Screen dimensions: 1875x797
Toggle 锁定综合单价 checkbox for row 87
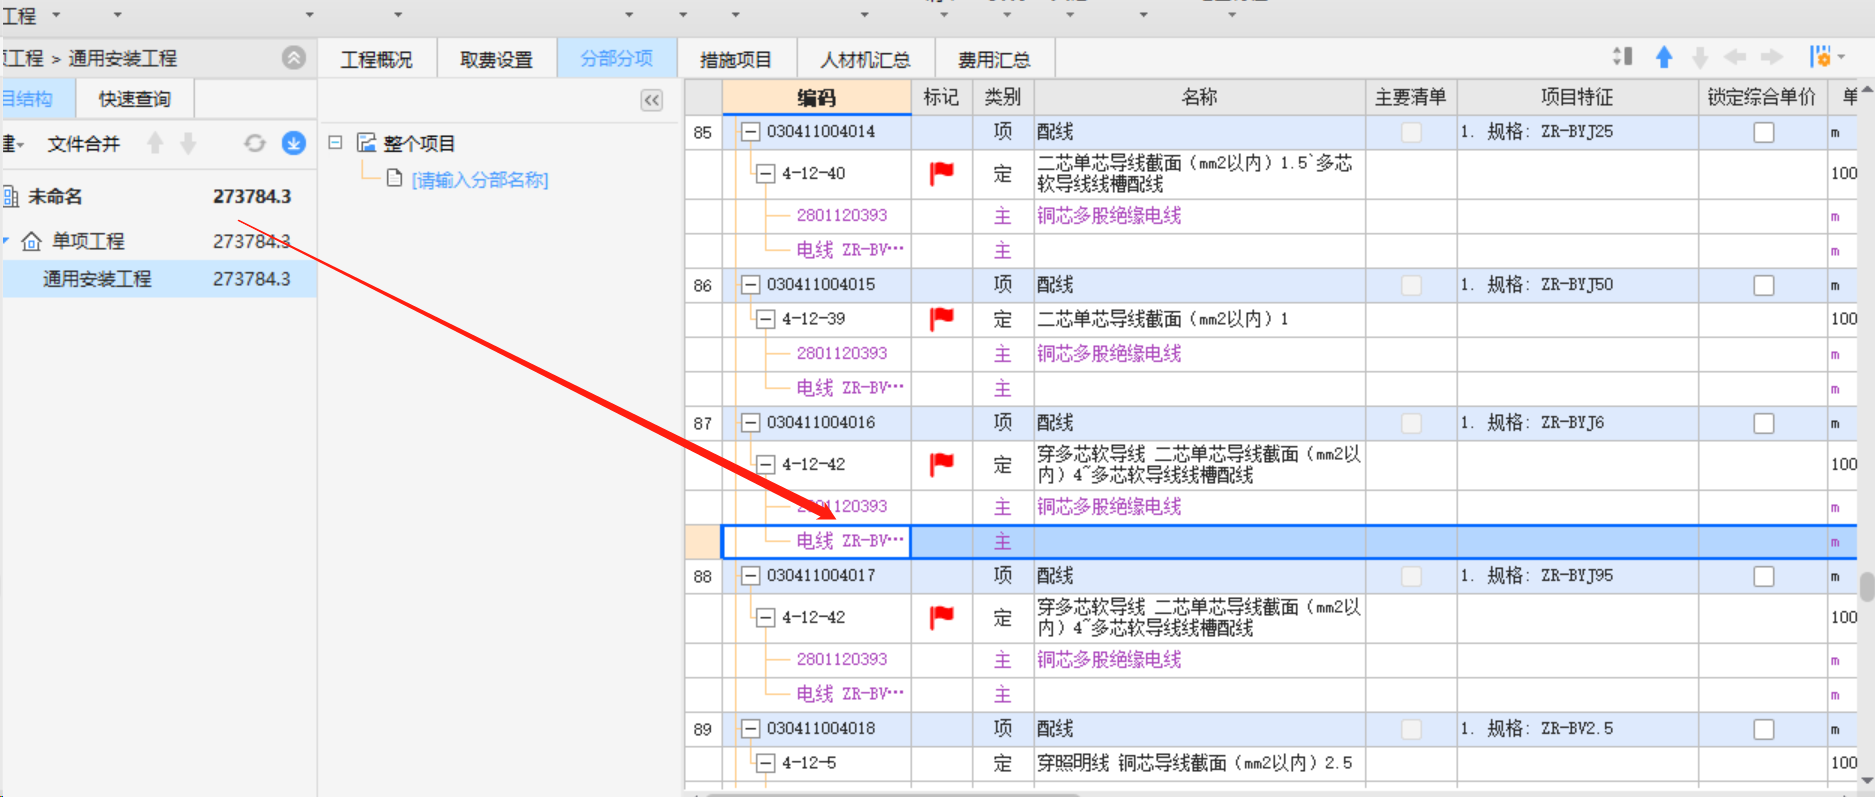[x=1764, y=423]
